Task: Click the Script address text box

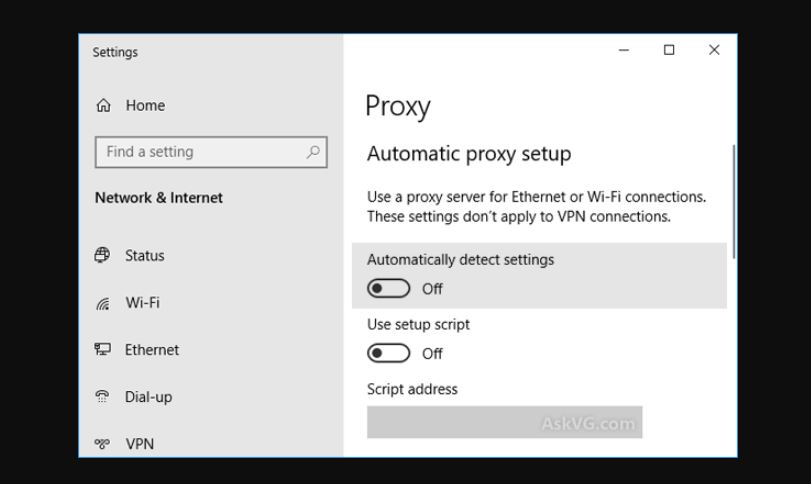Action: (x=505, y=422)
